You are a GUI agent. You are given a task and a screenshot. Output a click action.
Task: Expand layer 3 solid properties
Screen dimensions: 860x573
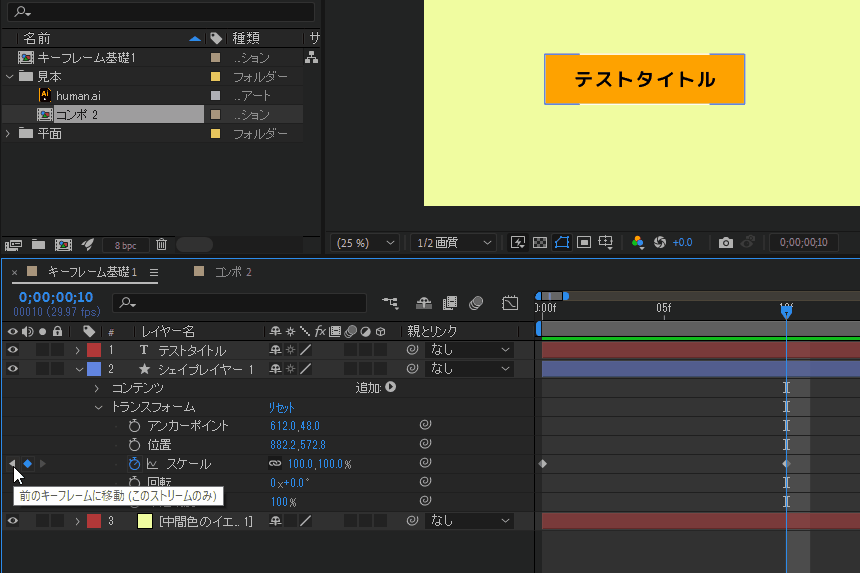click(78, 521)
